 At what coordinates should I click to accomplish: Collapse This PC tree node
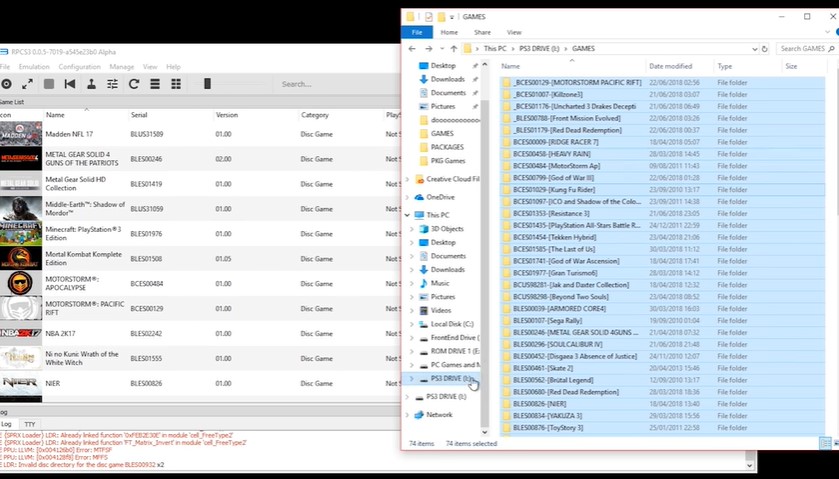[408, 215]
